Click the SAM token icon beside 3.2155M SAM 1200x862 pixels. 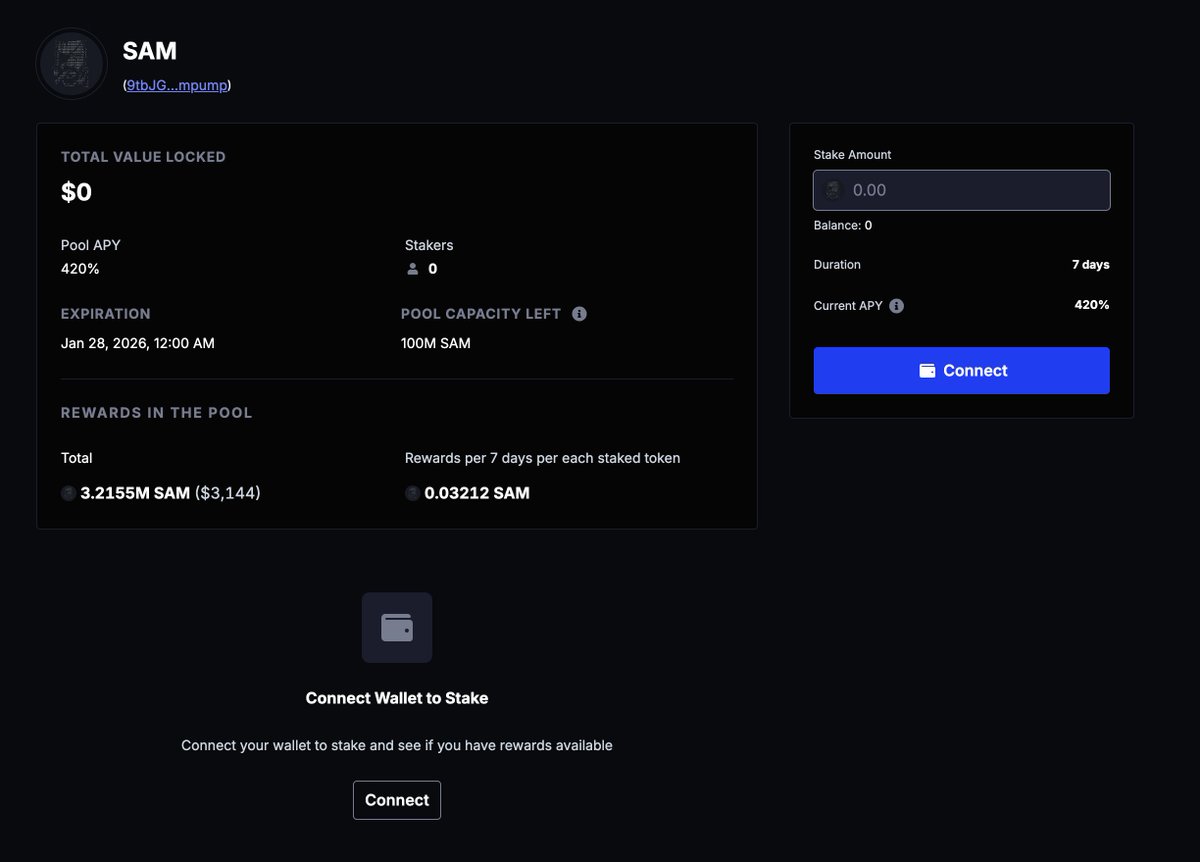(69, 493)
